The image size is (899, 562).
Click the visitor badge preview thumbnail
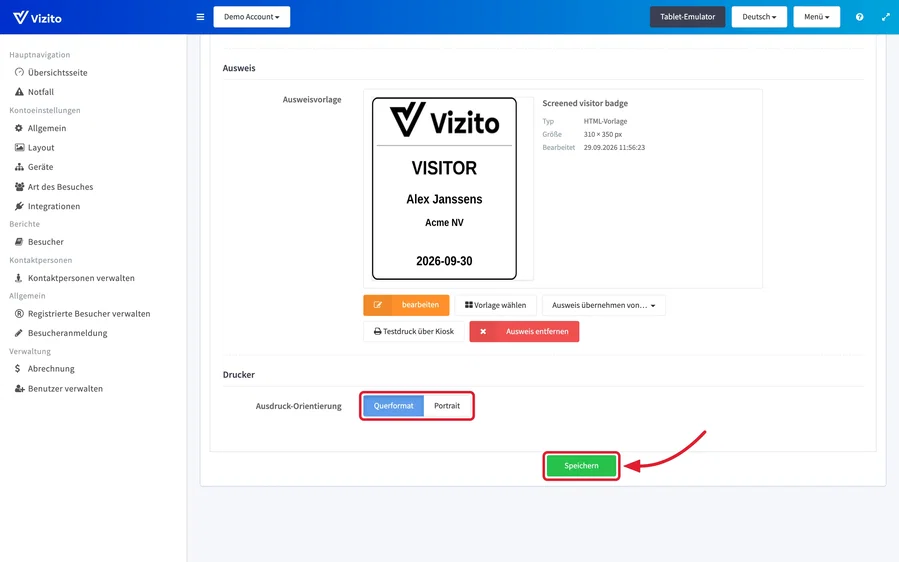pyautogui.click(x=444, y=189)
